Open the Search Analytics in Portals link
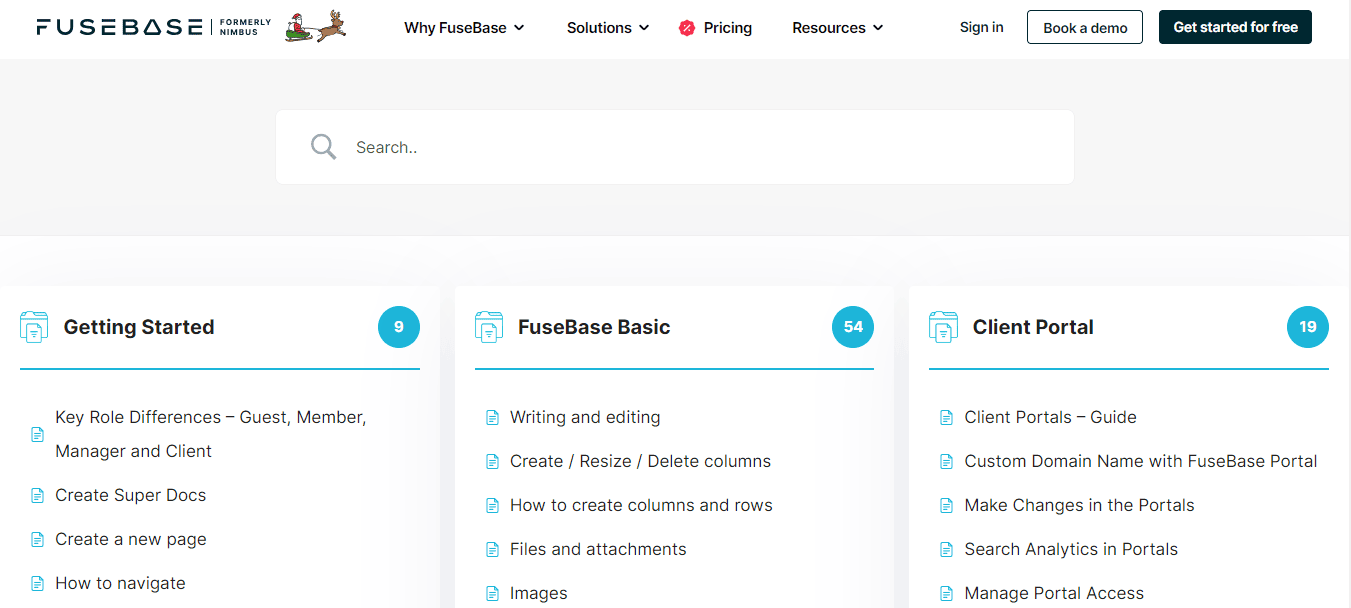The height and width of the screenshot is (608, 1351). click(1071, 549)
